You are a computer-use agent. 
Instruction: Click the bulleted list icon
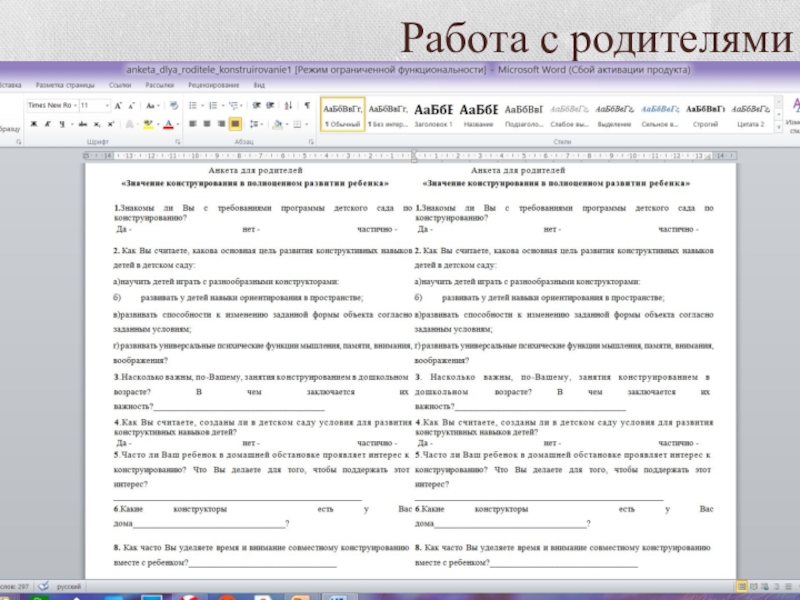tap(194, 105)
